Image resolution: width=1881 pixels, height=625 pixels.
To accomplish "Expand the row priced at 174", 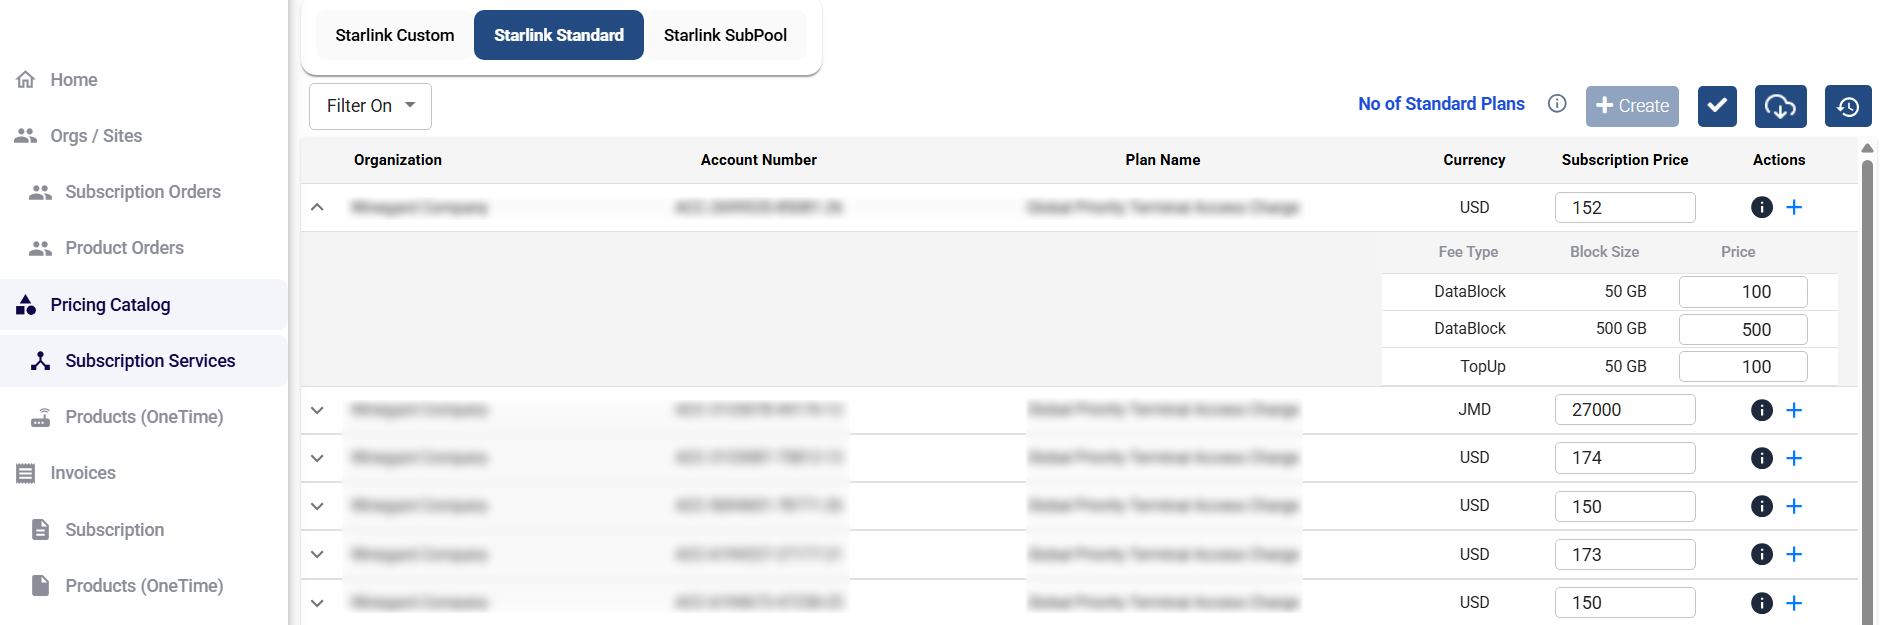I will (317, 458).
